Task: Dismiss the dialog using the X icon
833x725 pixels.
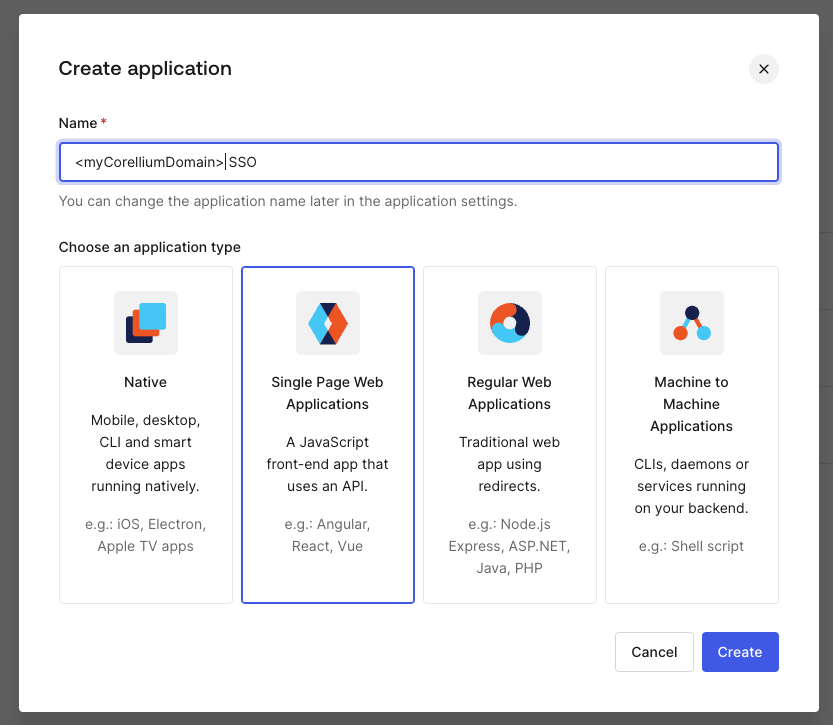Action: pyautogui.click(x=763, y=69)
